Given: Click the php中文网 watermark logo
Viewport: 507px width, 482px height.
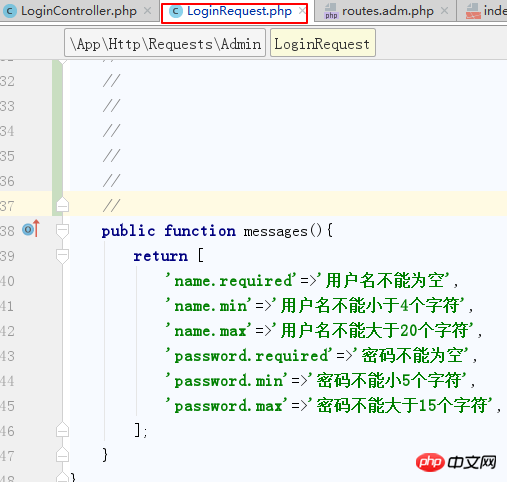Looking at the screenshot, I should coord(456,462).
